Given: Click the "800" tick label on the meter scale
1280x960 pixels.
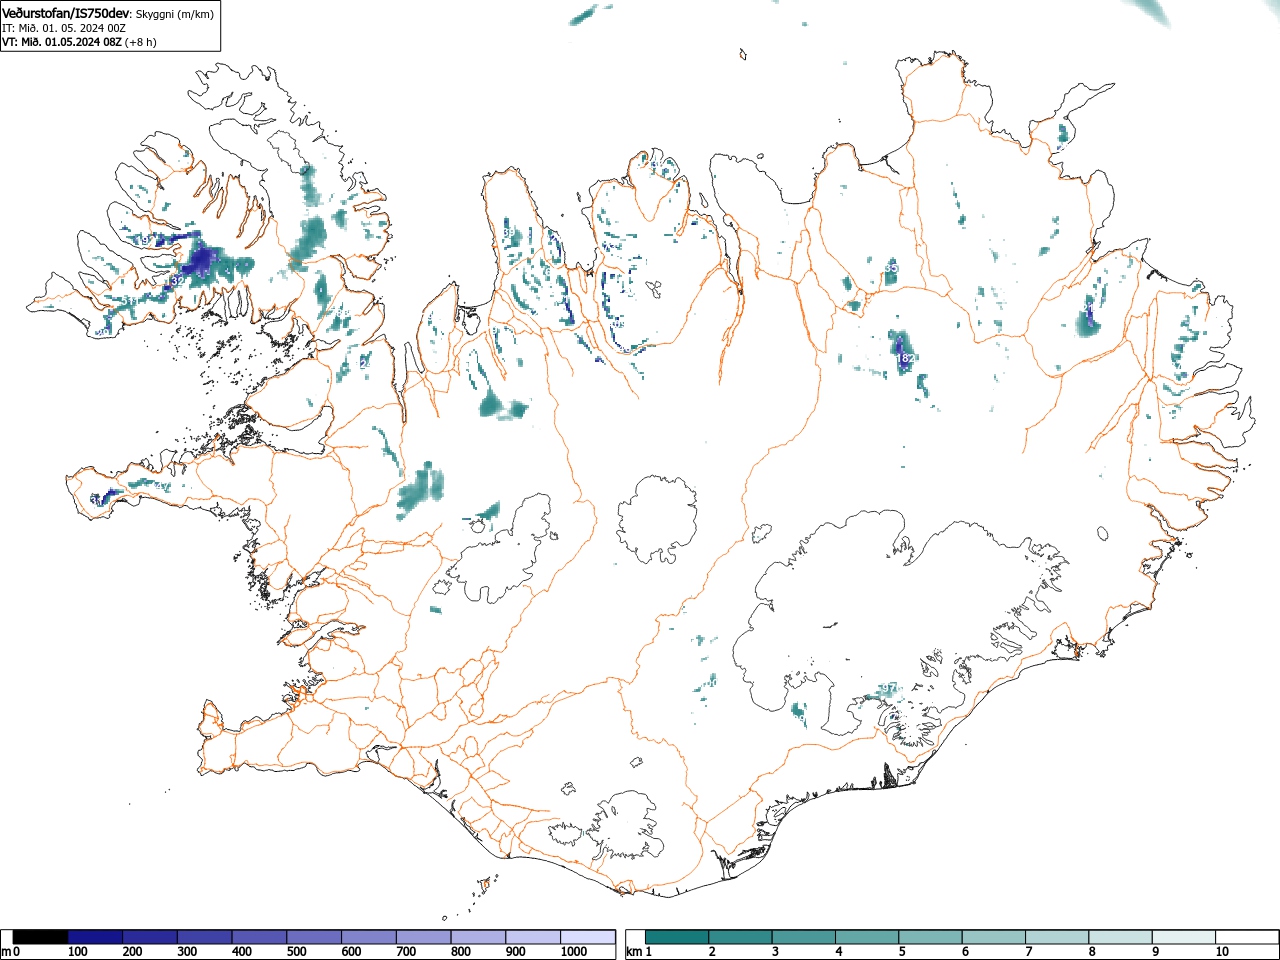Looking at the screenshot, I should coord(461,952).
